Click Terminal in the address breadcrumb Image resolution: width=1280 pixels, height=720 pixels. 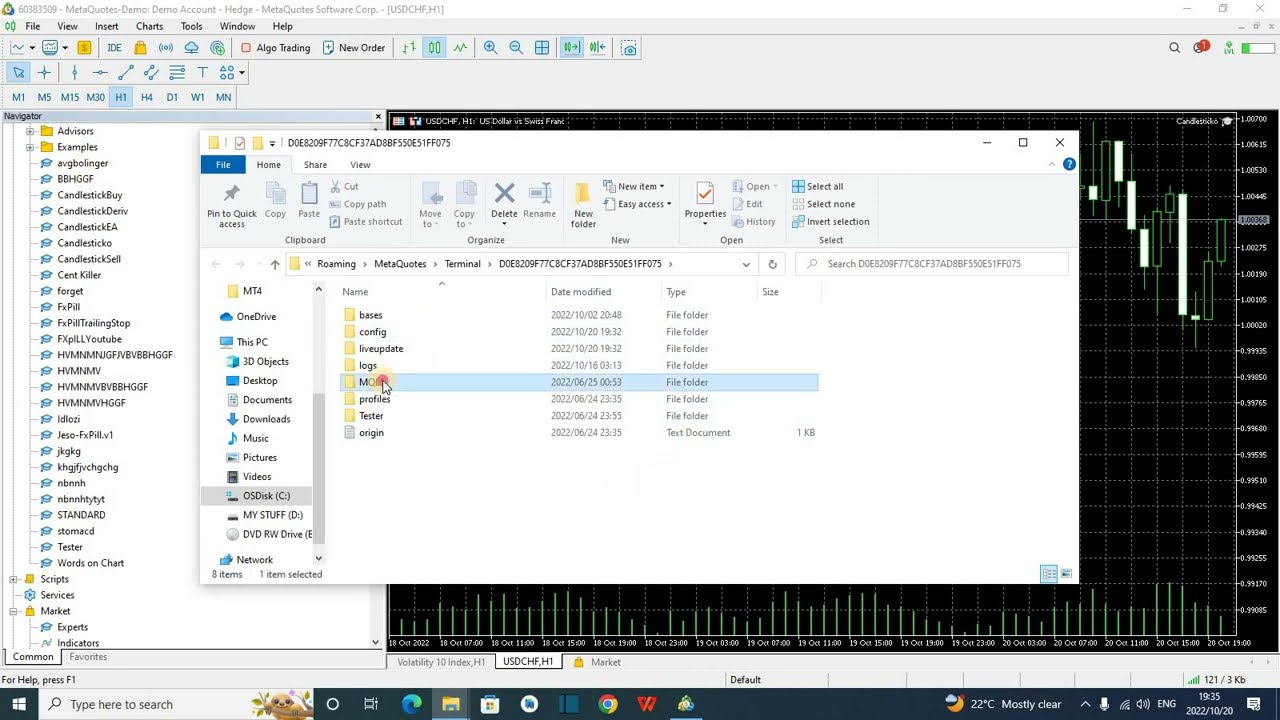point(463,264)
